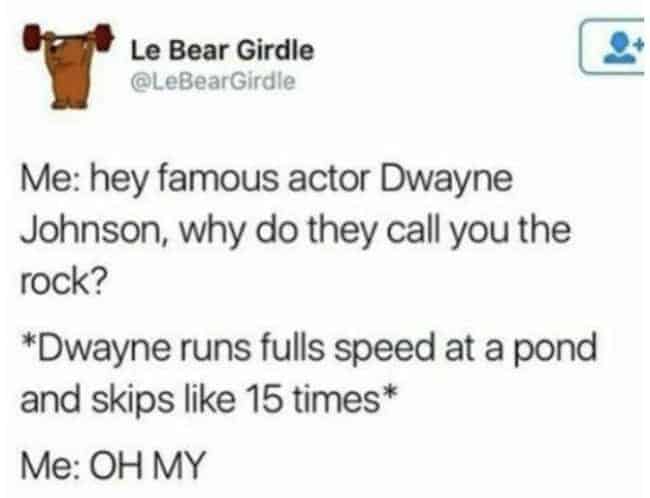Open the weightlifting bear profile avatar
Viewport: 650px width, 498px height.
(x=69, y=66)
